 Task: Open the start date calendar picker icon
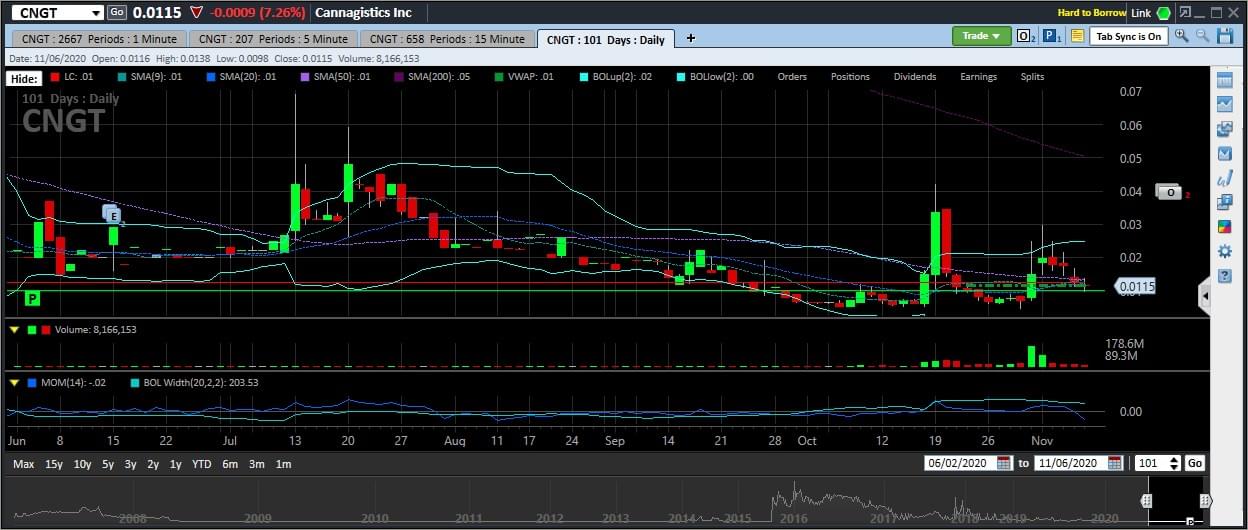coord(1003,464)
